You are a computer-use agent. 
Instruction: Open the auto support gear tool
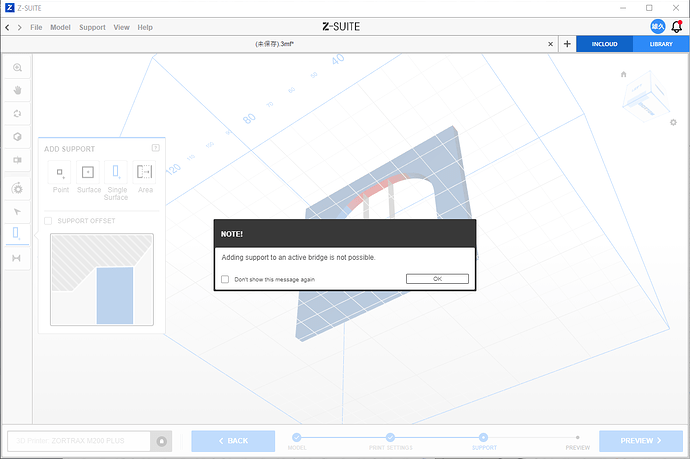(x=17, y=189)
